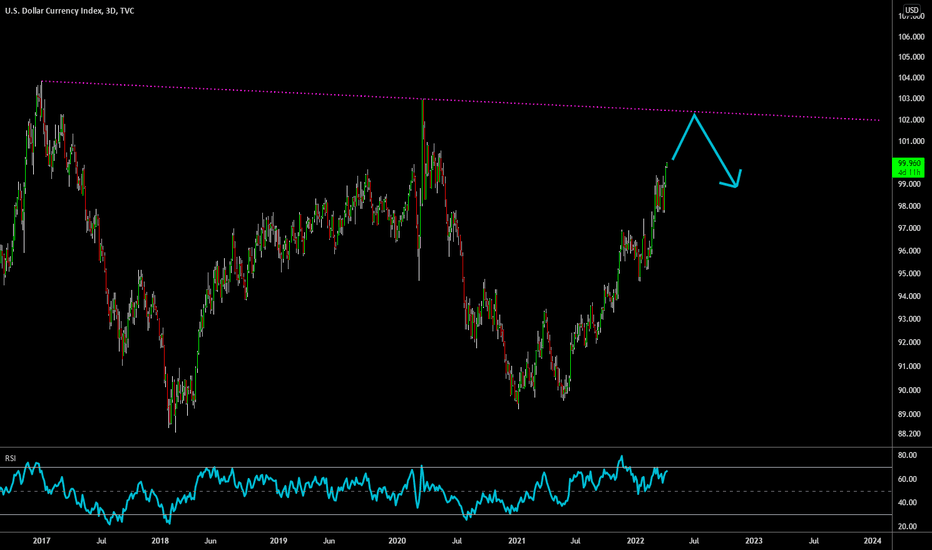Click the 2022 label on time axis
932x550 pixels.
(635, 540)
